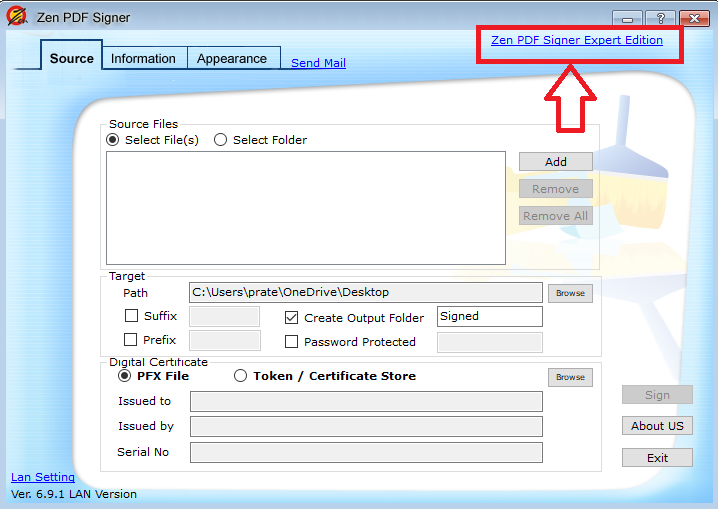Click the Prefix text field
Image resolution: width=718 pixels, height=509 pixels.
pos(225,341)
